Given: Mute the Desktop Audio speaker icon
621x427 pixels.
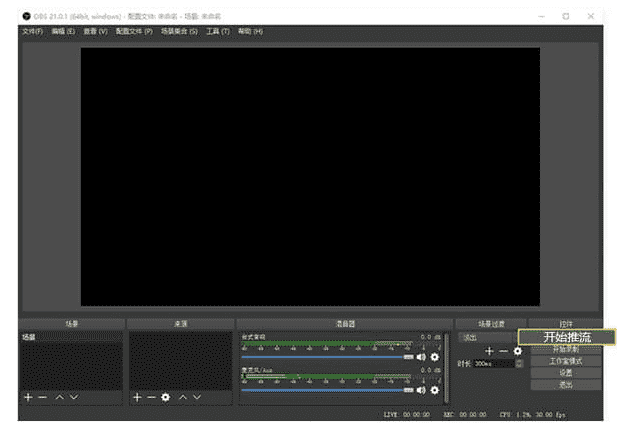Looking at the screenshot, I should tap(421, 357).
